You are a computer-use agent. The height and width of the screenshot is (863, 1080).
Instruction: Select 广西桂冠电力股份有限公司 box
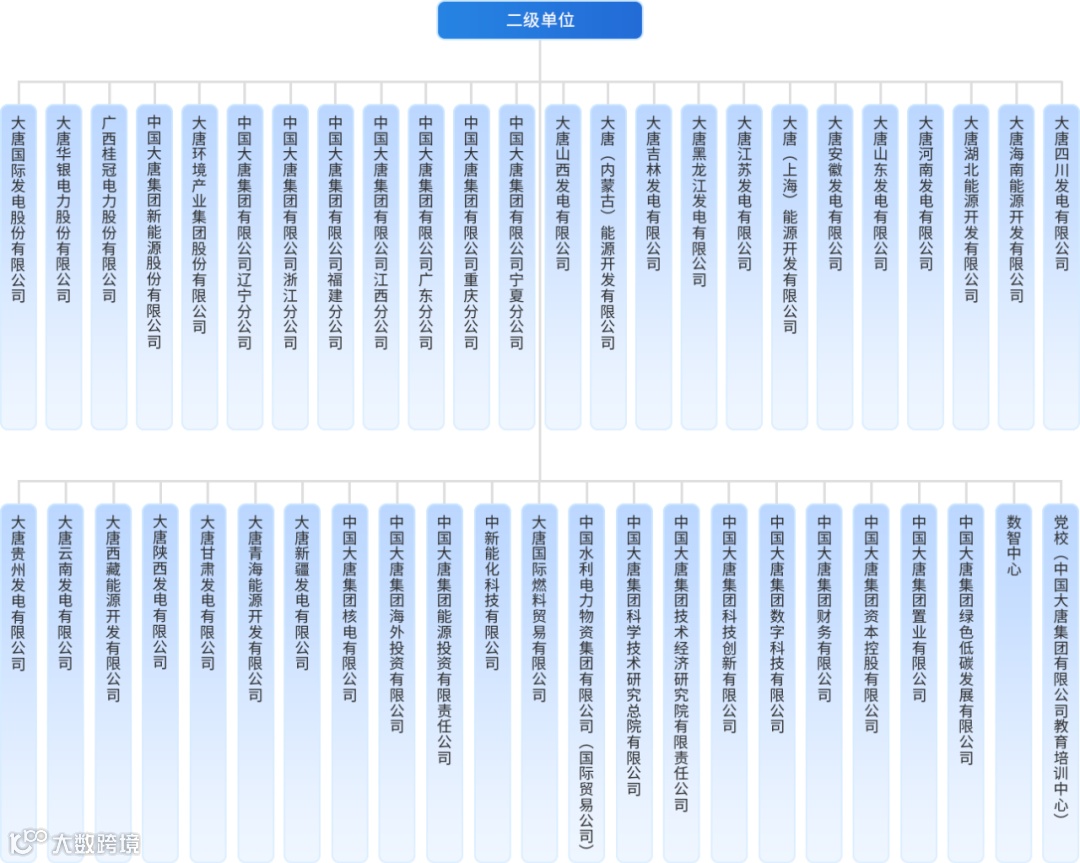coord(109,267)
